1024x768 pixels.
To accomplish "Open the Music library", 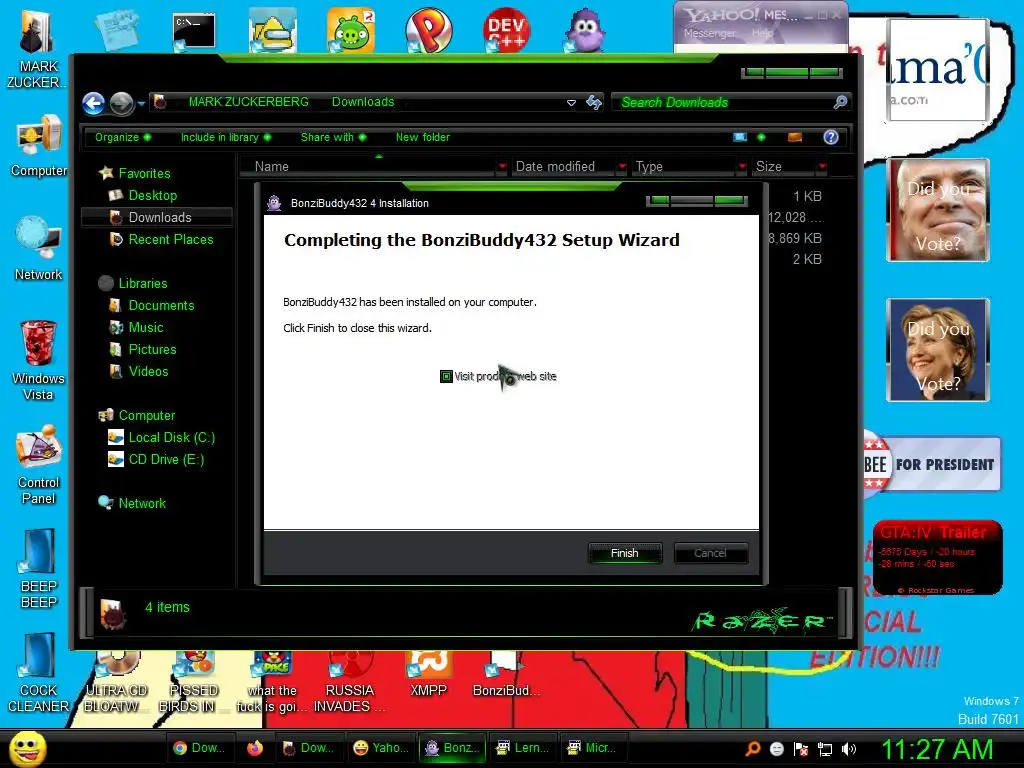I will [146, 327].
